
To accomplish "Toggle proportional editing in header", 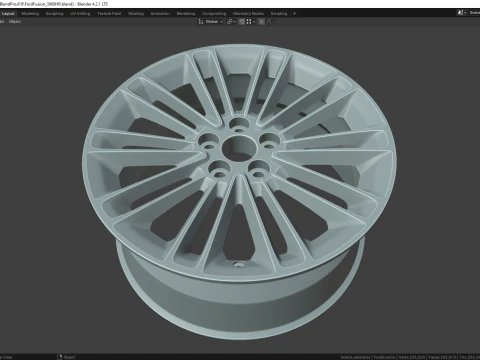I will (x=262, y=22).
